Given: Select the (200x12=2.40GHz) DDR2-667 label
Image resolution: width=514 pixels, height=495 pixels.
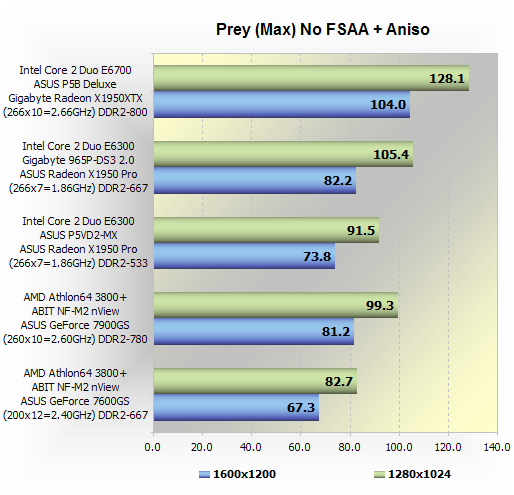Looking at the screenshot, I should (75, 415).
